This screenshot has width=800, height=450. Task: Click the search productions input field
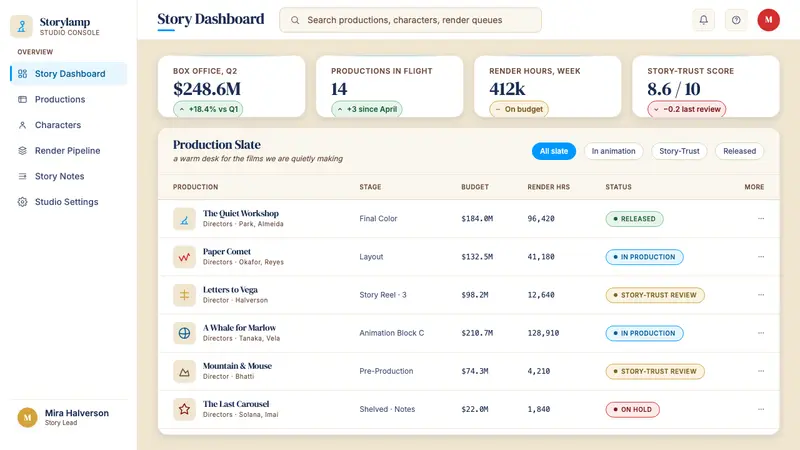coord(410,20)
